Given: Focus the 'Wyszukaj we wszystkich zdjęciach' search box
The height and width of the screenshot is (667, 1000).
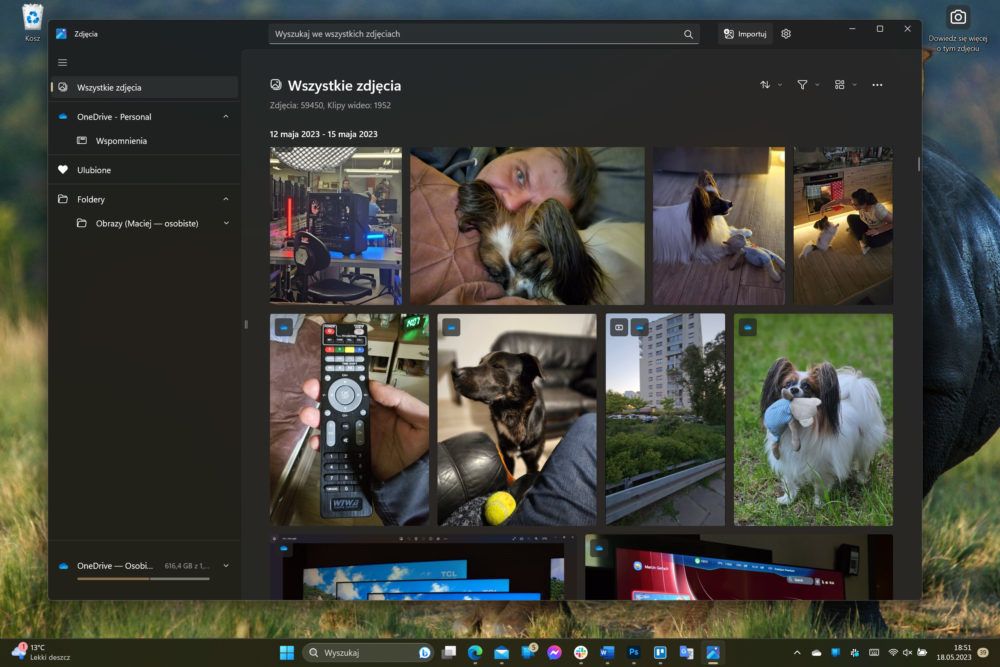Looking at the screenshot, I should 483,34.
